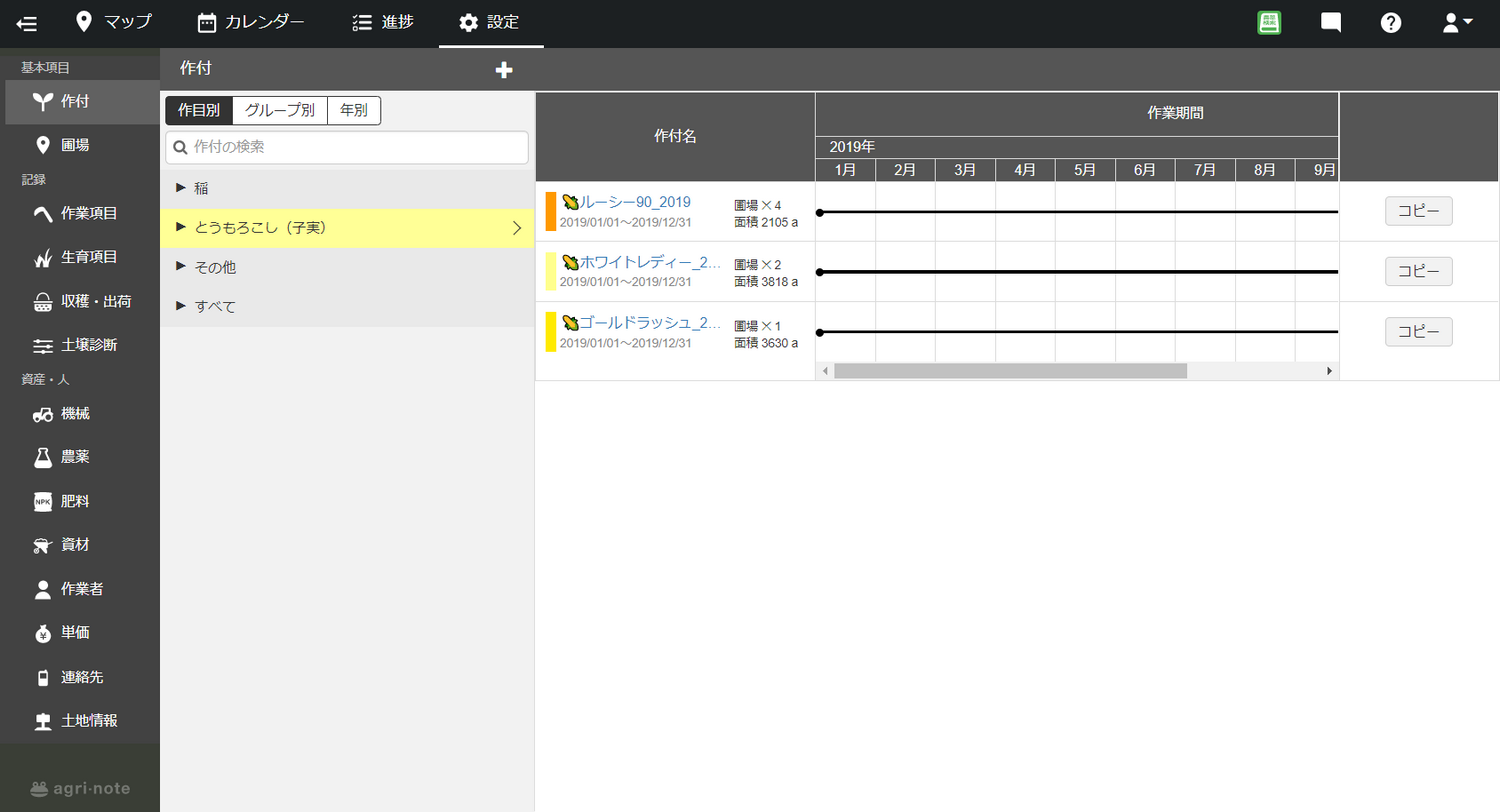Click start marker of ゴールドラッシュ period
This screenshot has height=812, width=1500.
point(820,332)
